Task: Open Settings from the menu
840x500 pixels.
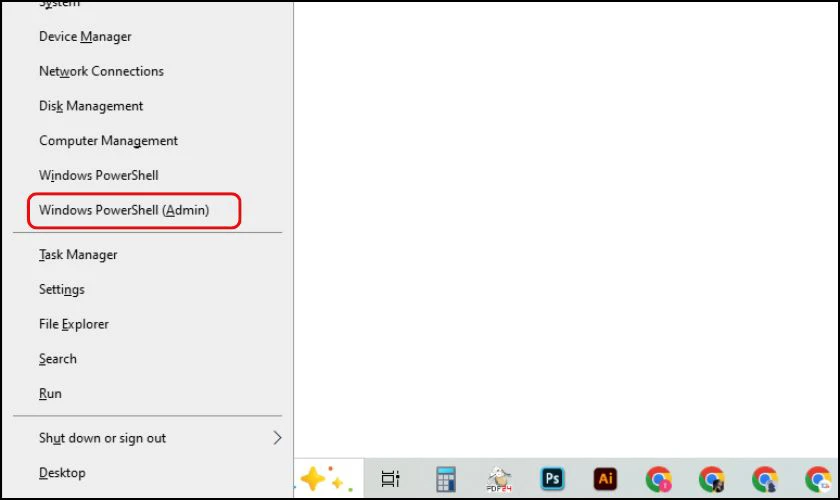Action: point(62,289)
